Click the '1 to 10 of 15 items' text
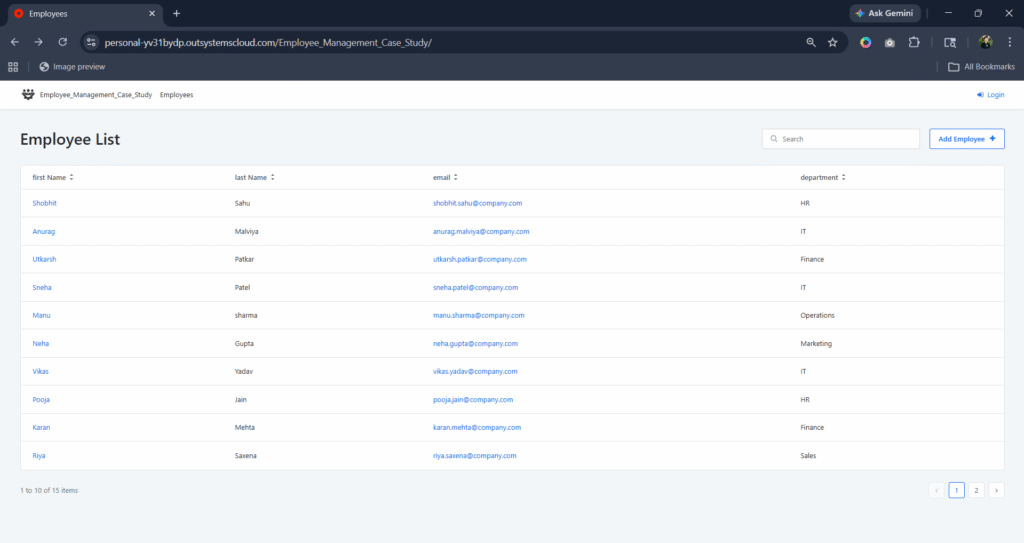This screenshot has height=543, width=1024. 49,490
